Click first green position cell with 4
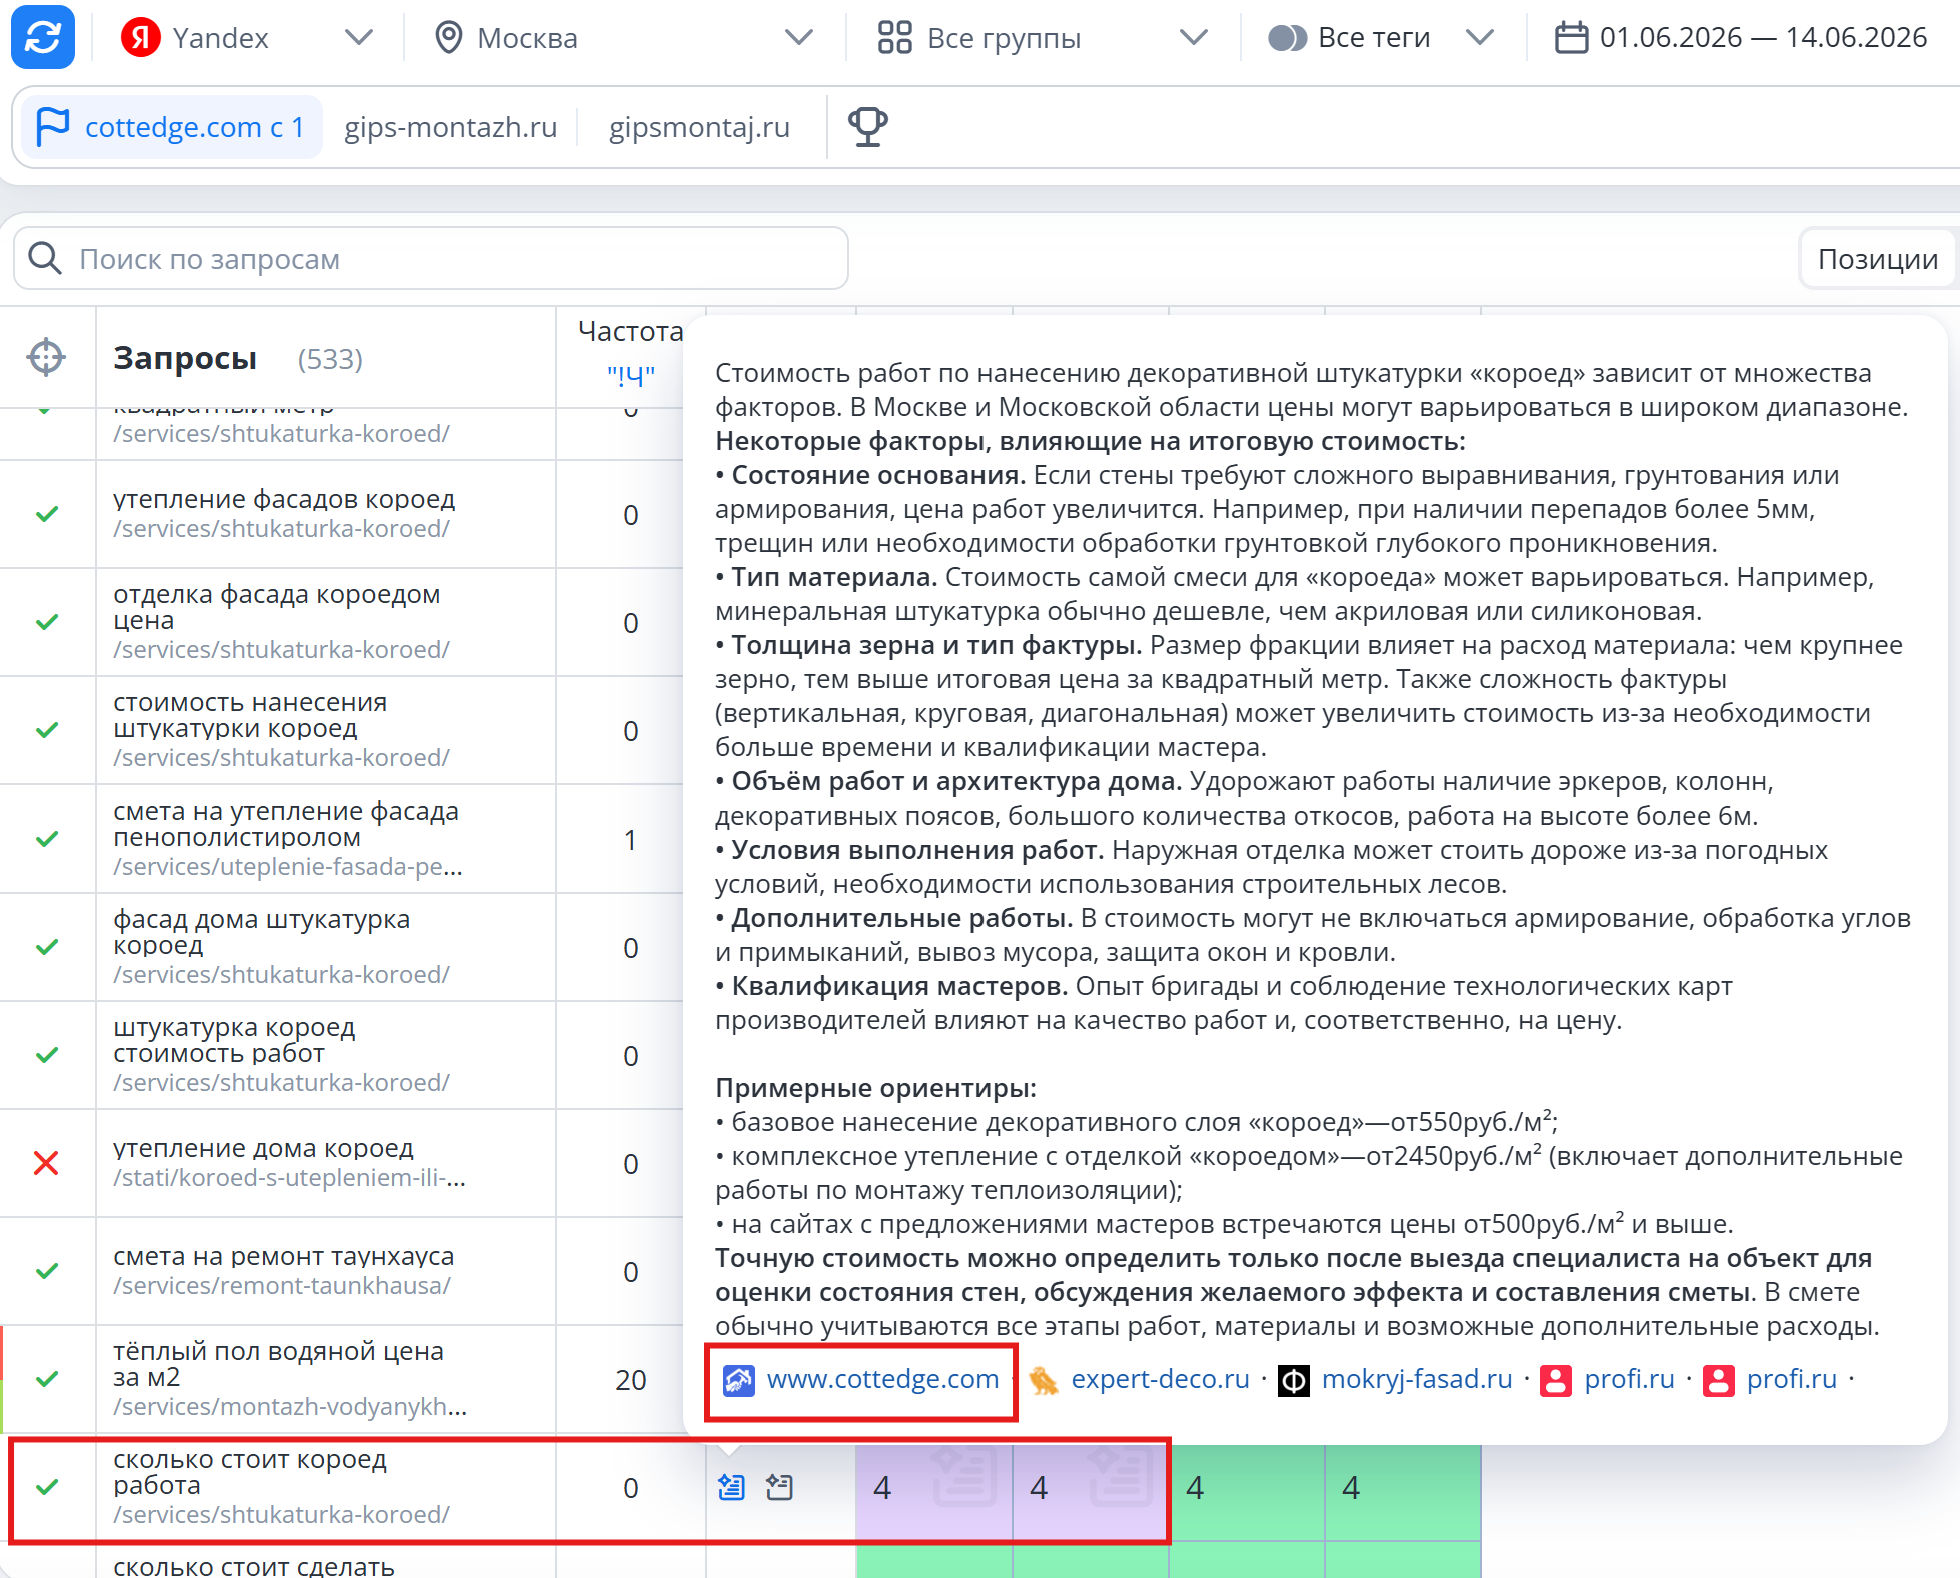 click(x=1248, y=1488)
